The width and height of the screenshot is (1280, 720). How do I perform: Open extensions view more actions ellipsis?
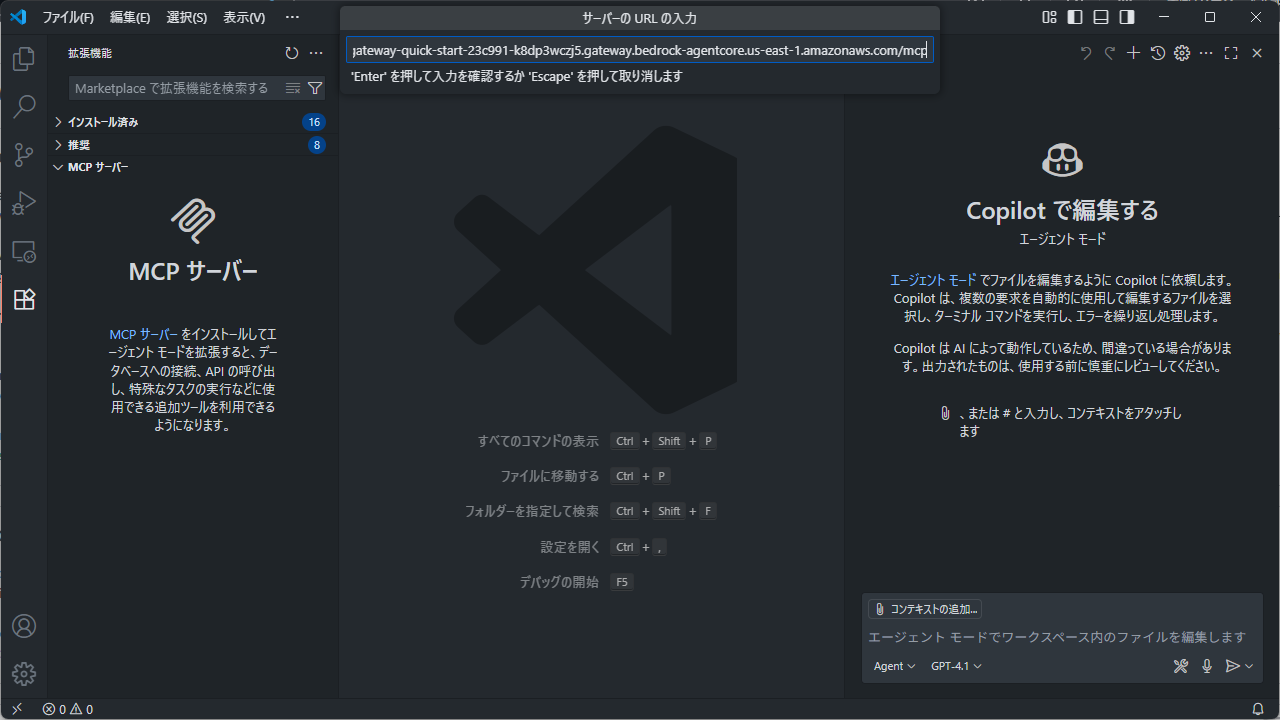click(x=316, y=53)
